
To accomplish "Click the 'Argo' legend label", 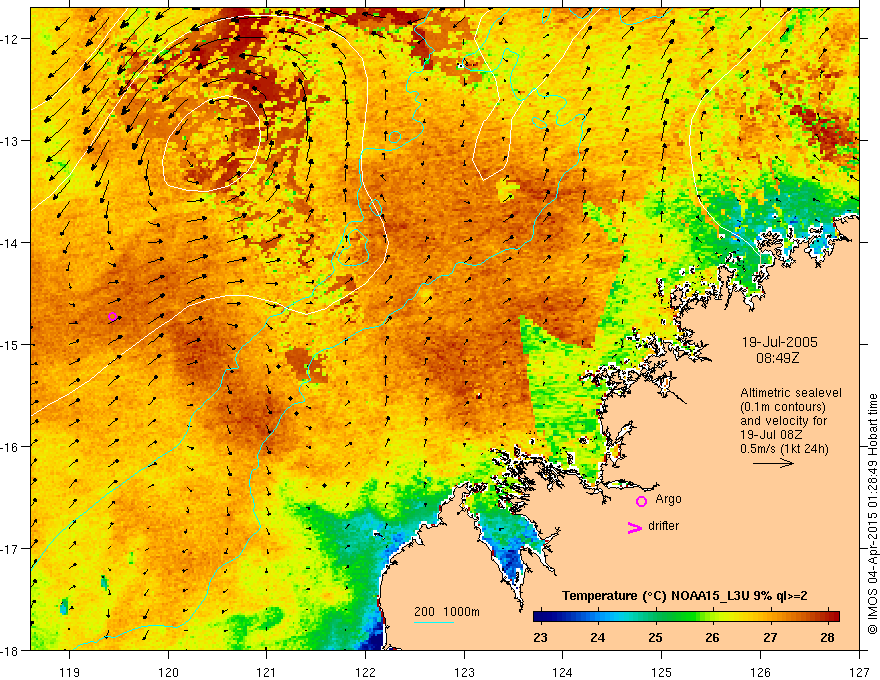I will coord(668,499).
